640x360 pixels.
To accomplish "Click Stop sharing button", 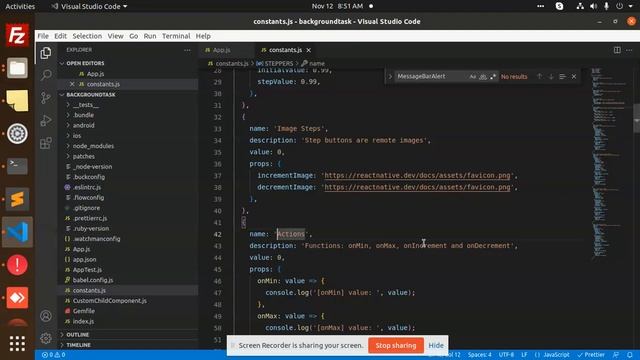I will tap(396, 345).
